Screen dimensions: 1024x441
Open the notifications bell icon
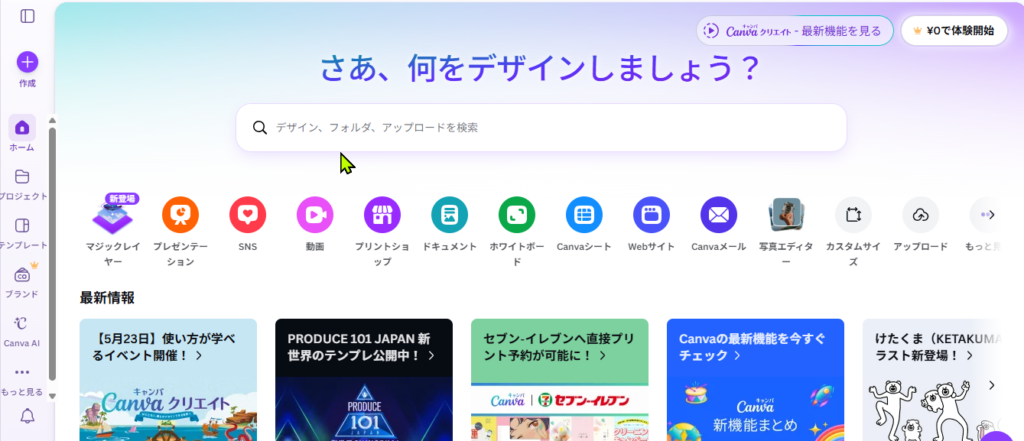click(27, 416)
